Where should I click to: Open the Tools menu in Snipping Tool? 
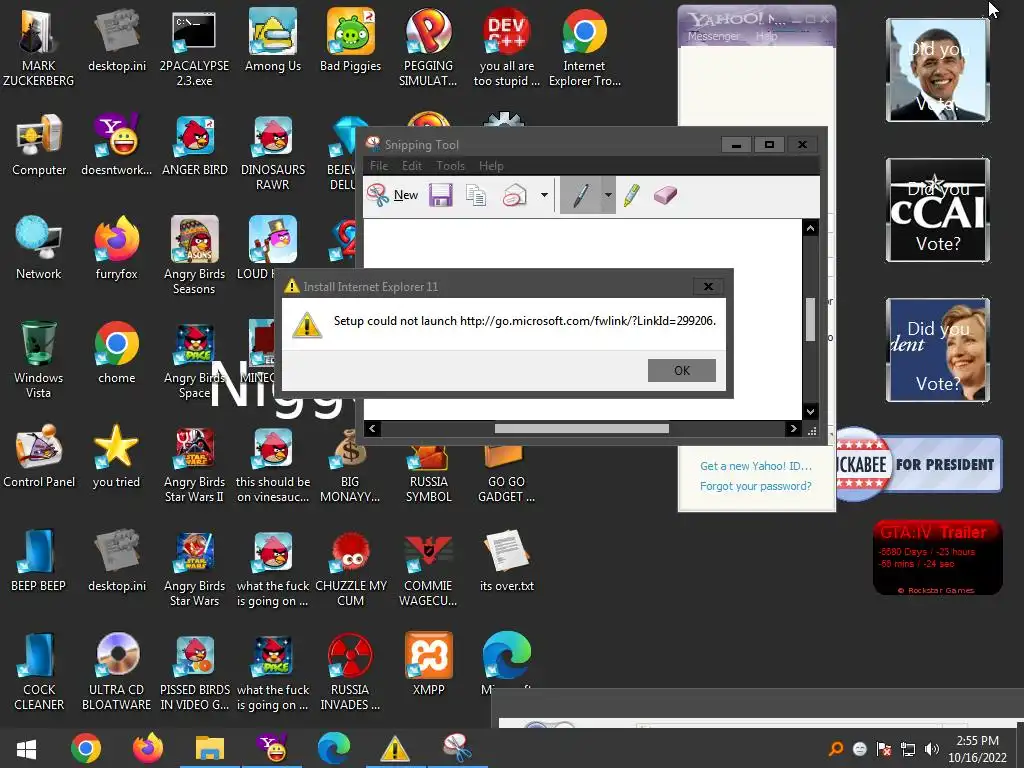click(x=451, y=166)
